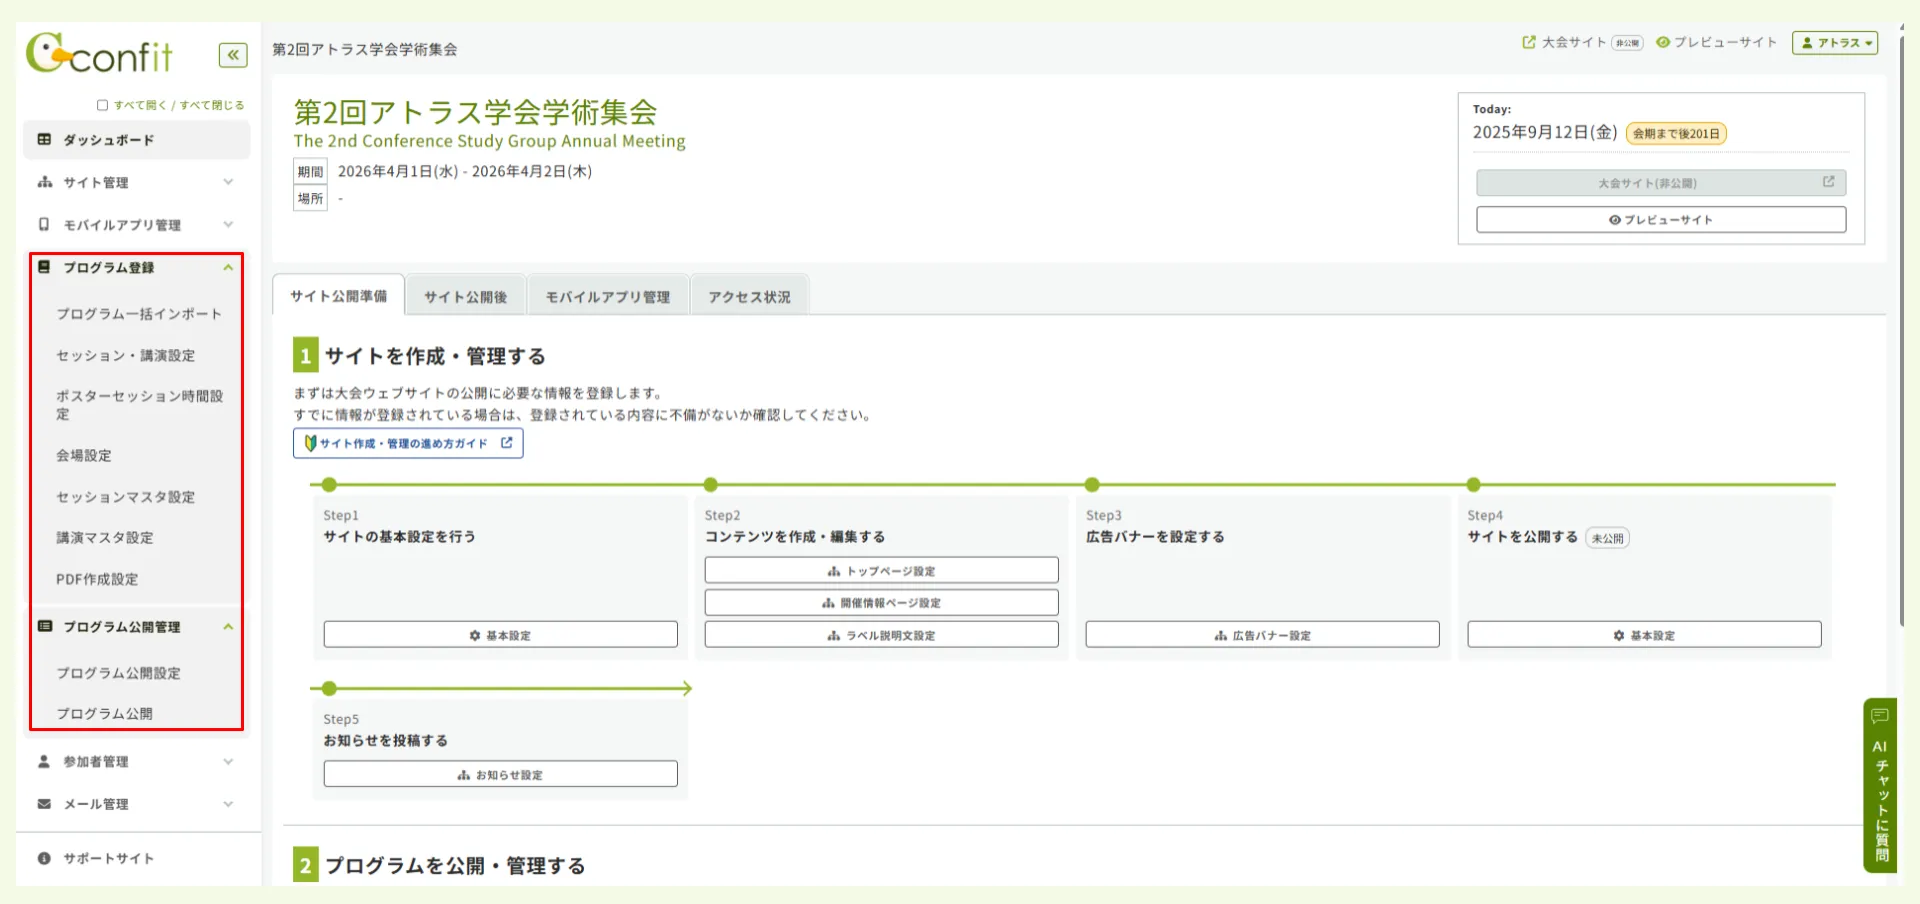Click the 広告バナー設定 button in Step3

(x=1262, y=634)
